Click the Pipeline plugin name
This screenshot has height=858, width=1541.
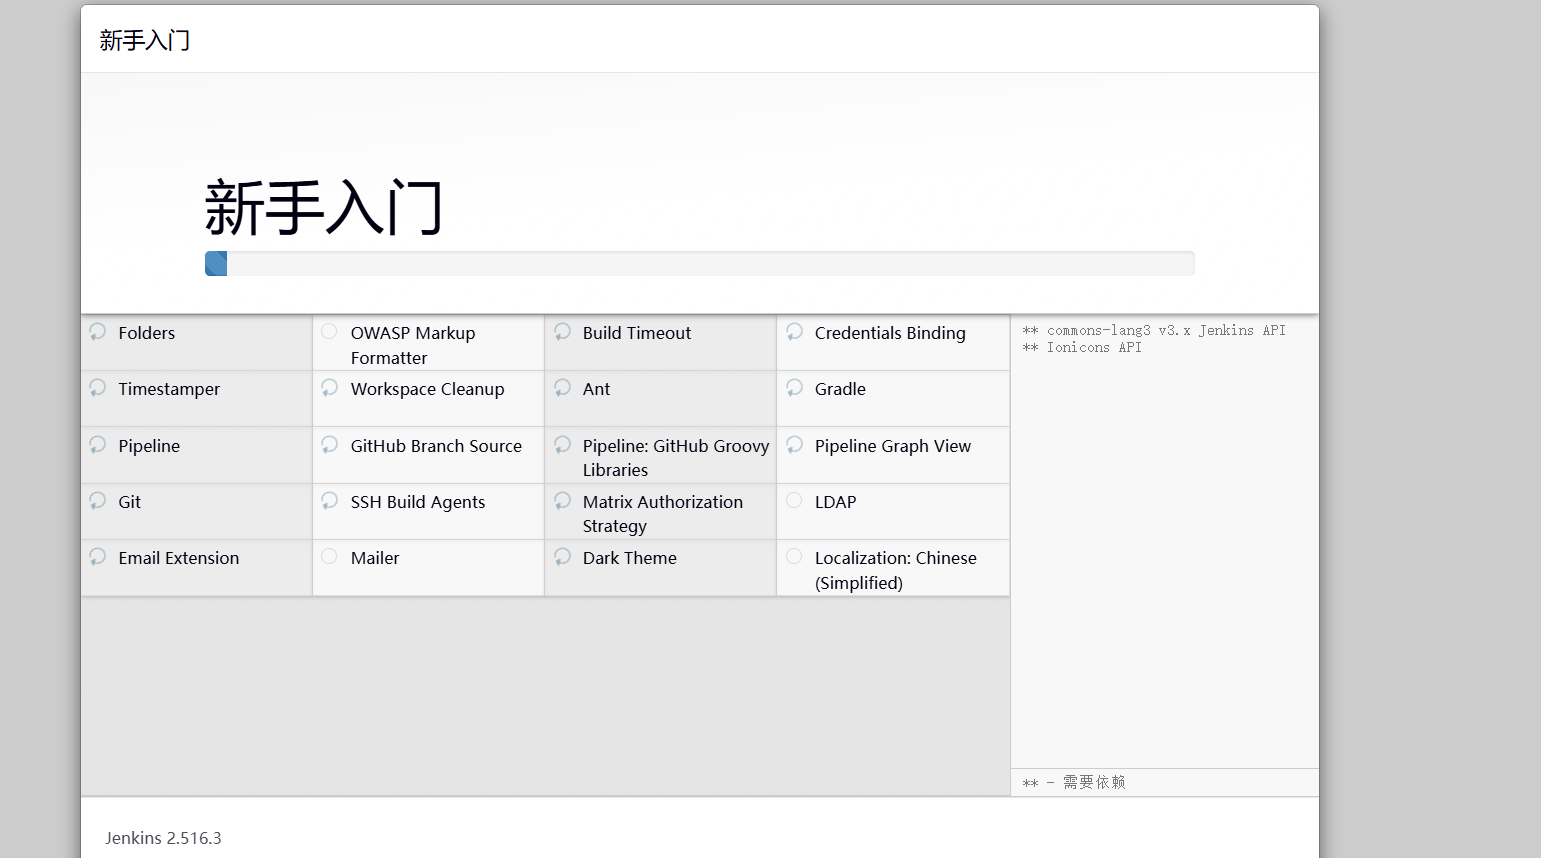[x=149, y=446]
